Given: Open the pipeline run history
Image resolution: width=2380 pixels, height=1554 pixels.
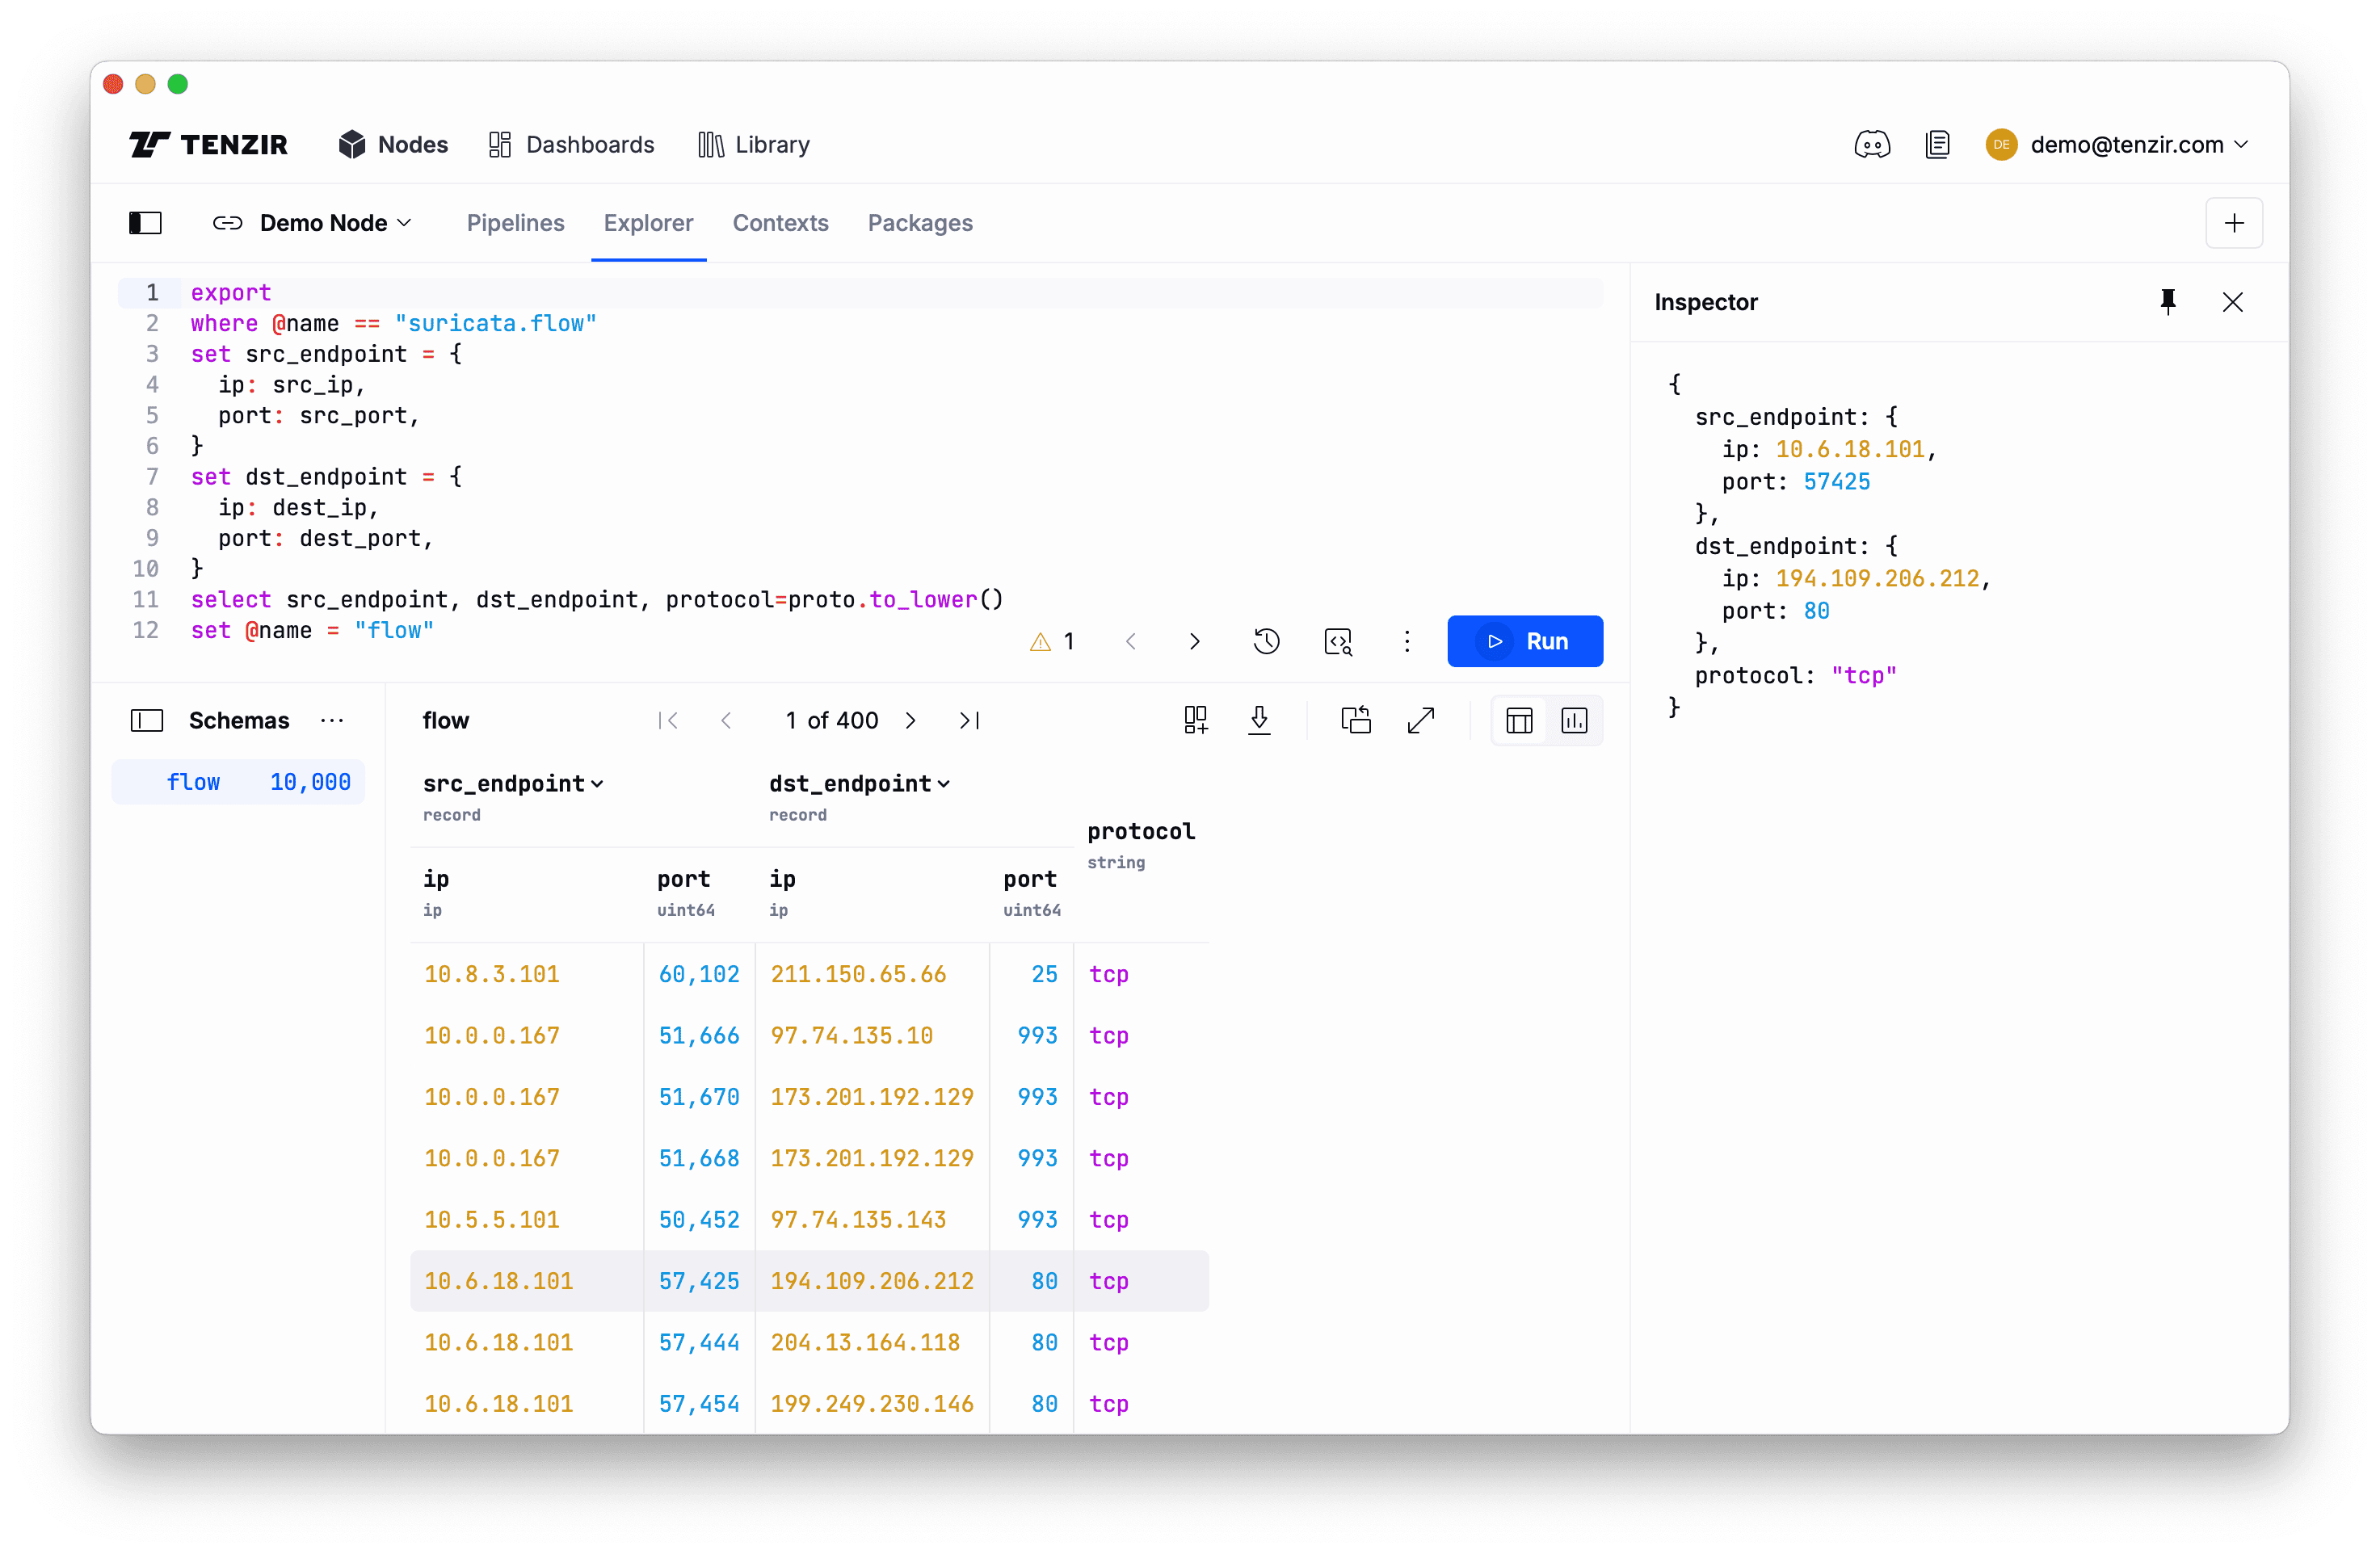Looking at the screenshot, I should [1267, 641].
